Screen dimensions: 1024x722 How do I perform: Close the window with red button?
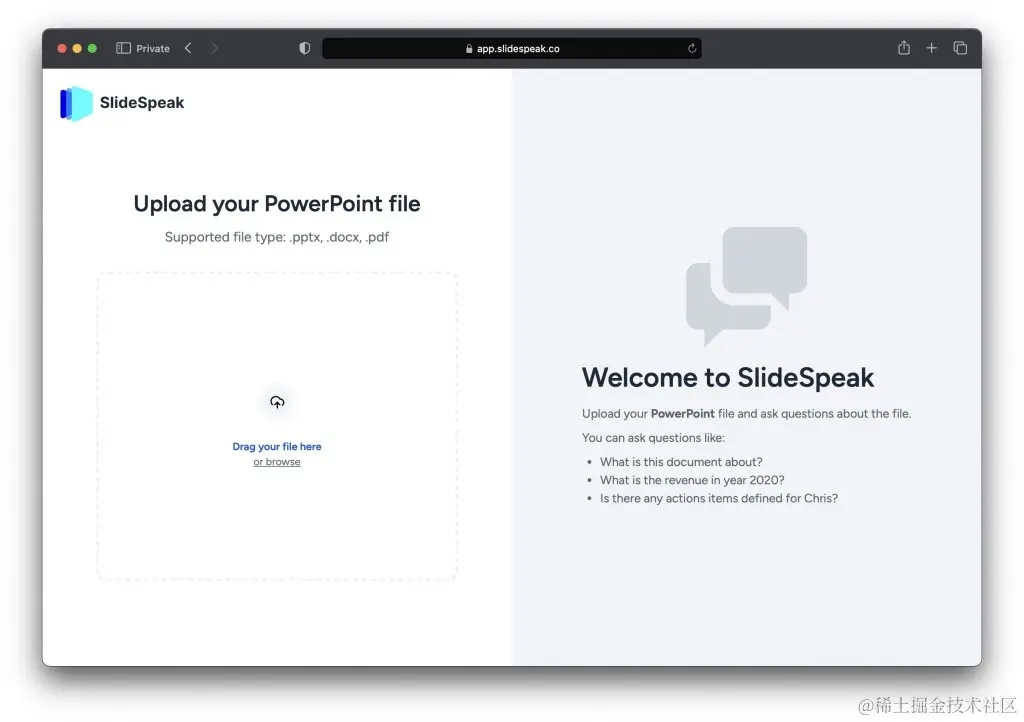click(62, 48)
